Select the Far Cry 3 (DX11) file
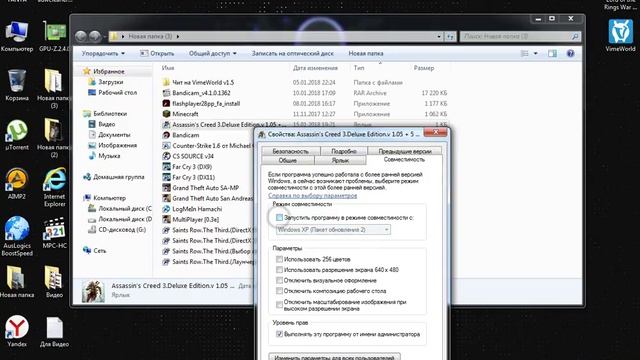The height and width of the screenshot is (360, 640). 193,177
